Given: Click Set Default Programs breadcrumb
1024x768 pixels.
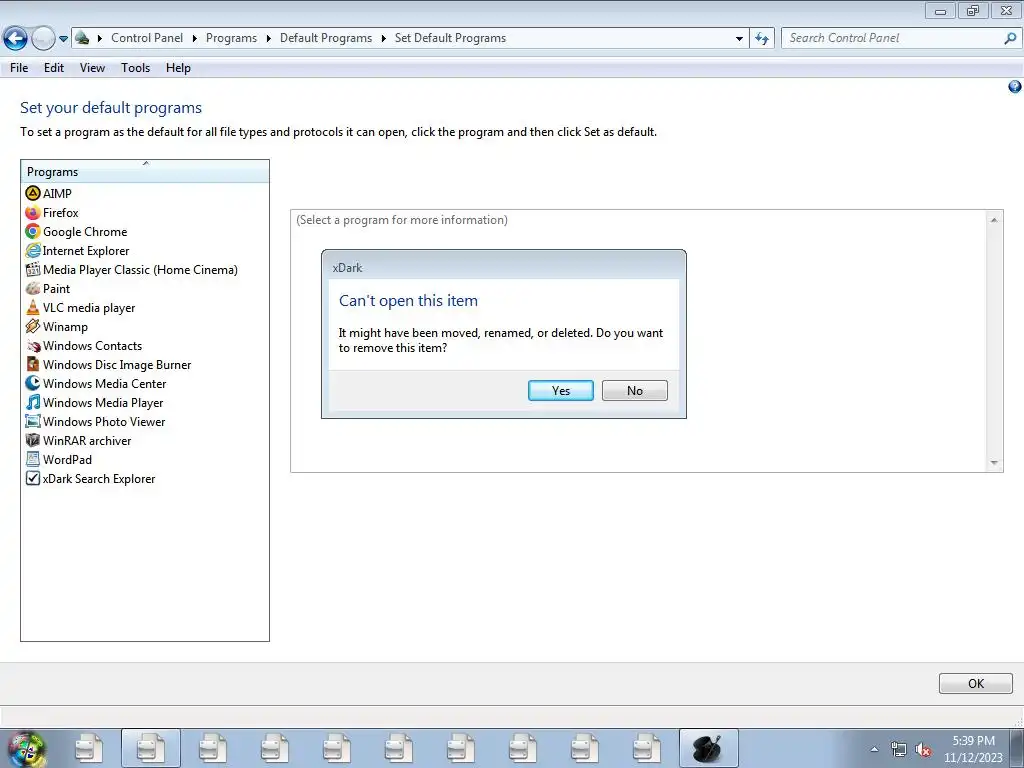Looking at the screenshot, I should click(x=450, y=38).
